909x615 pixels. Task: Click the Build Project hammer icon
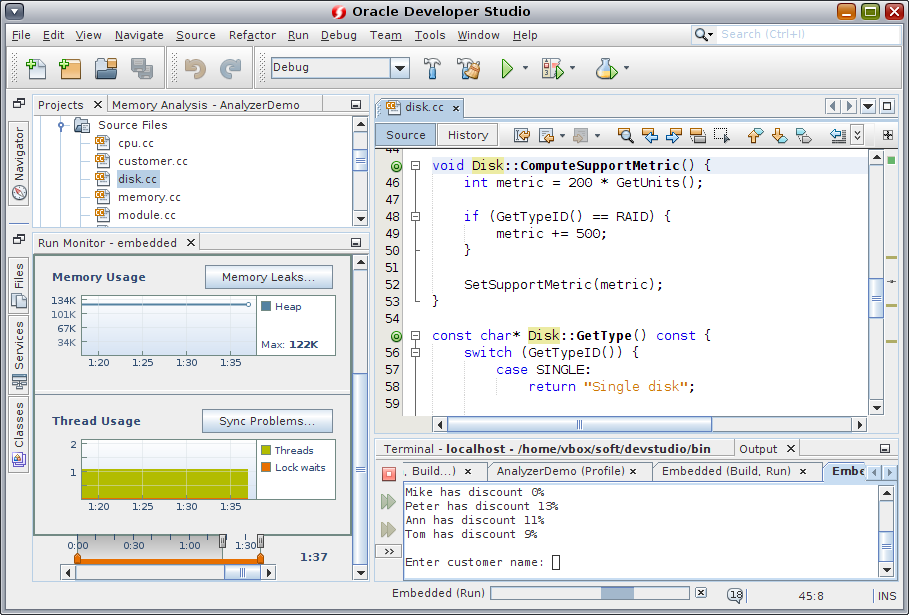tap(433, 68)
